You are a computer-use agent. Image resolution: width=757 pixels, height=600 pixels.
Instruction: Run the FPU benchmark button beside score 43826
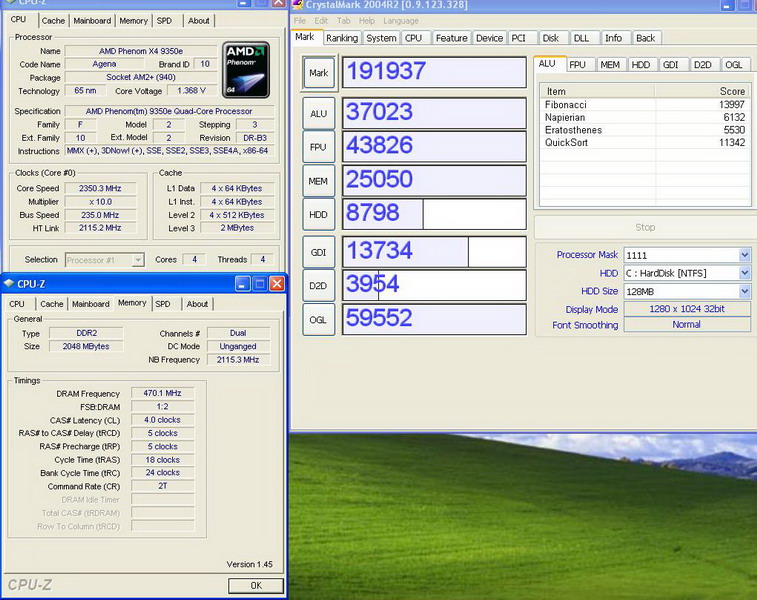pos(318,147)
